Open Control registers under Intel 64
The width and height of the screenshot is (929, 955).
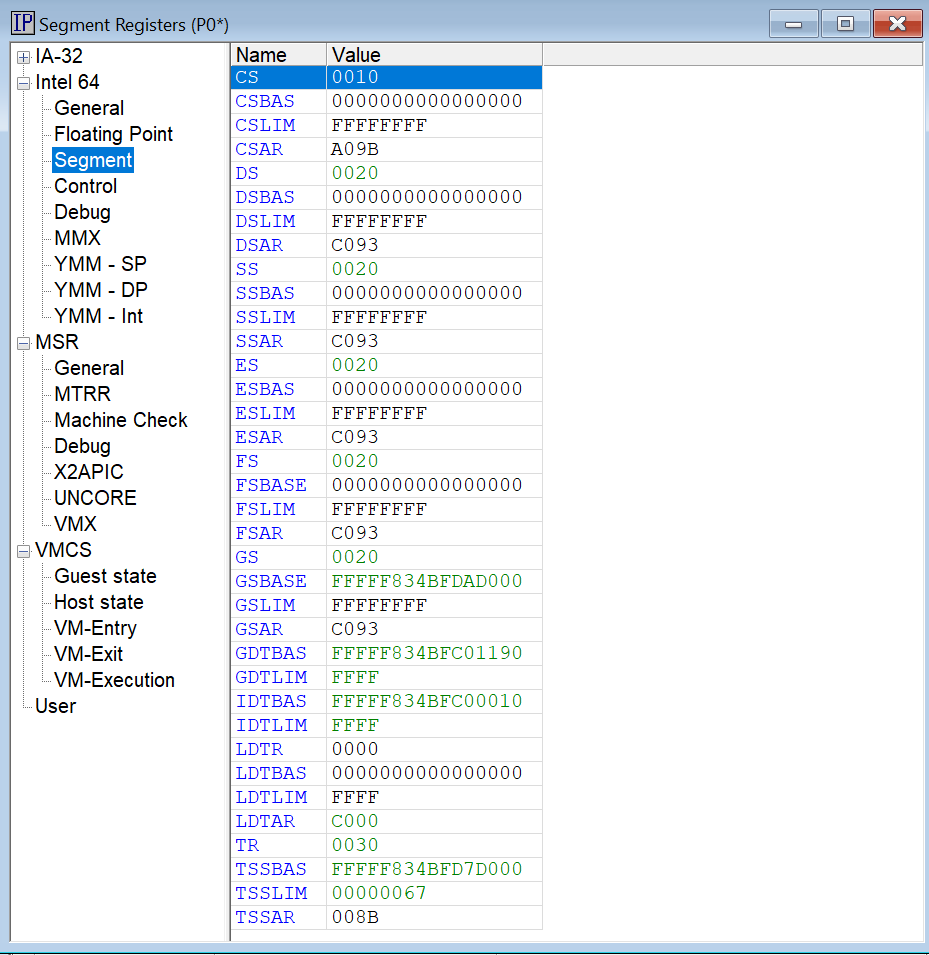click(x=85, y=186)
